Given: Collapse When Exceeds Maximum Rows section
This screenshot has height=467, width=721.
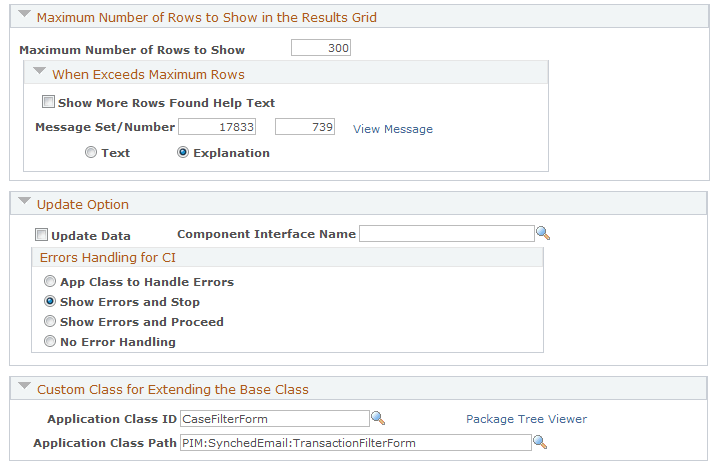Looking at the screenshot, I should tap(40, 71).
